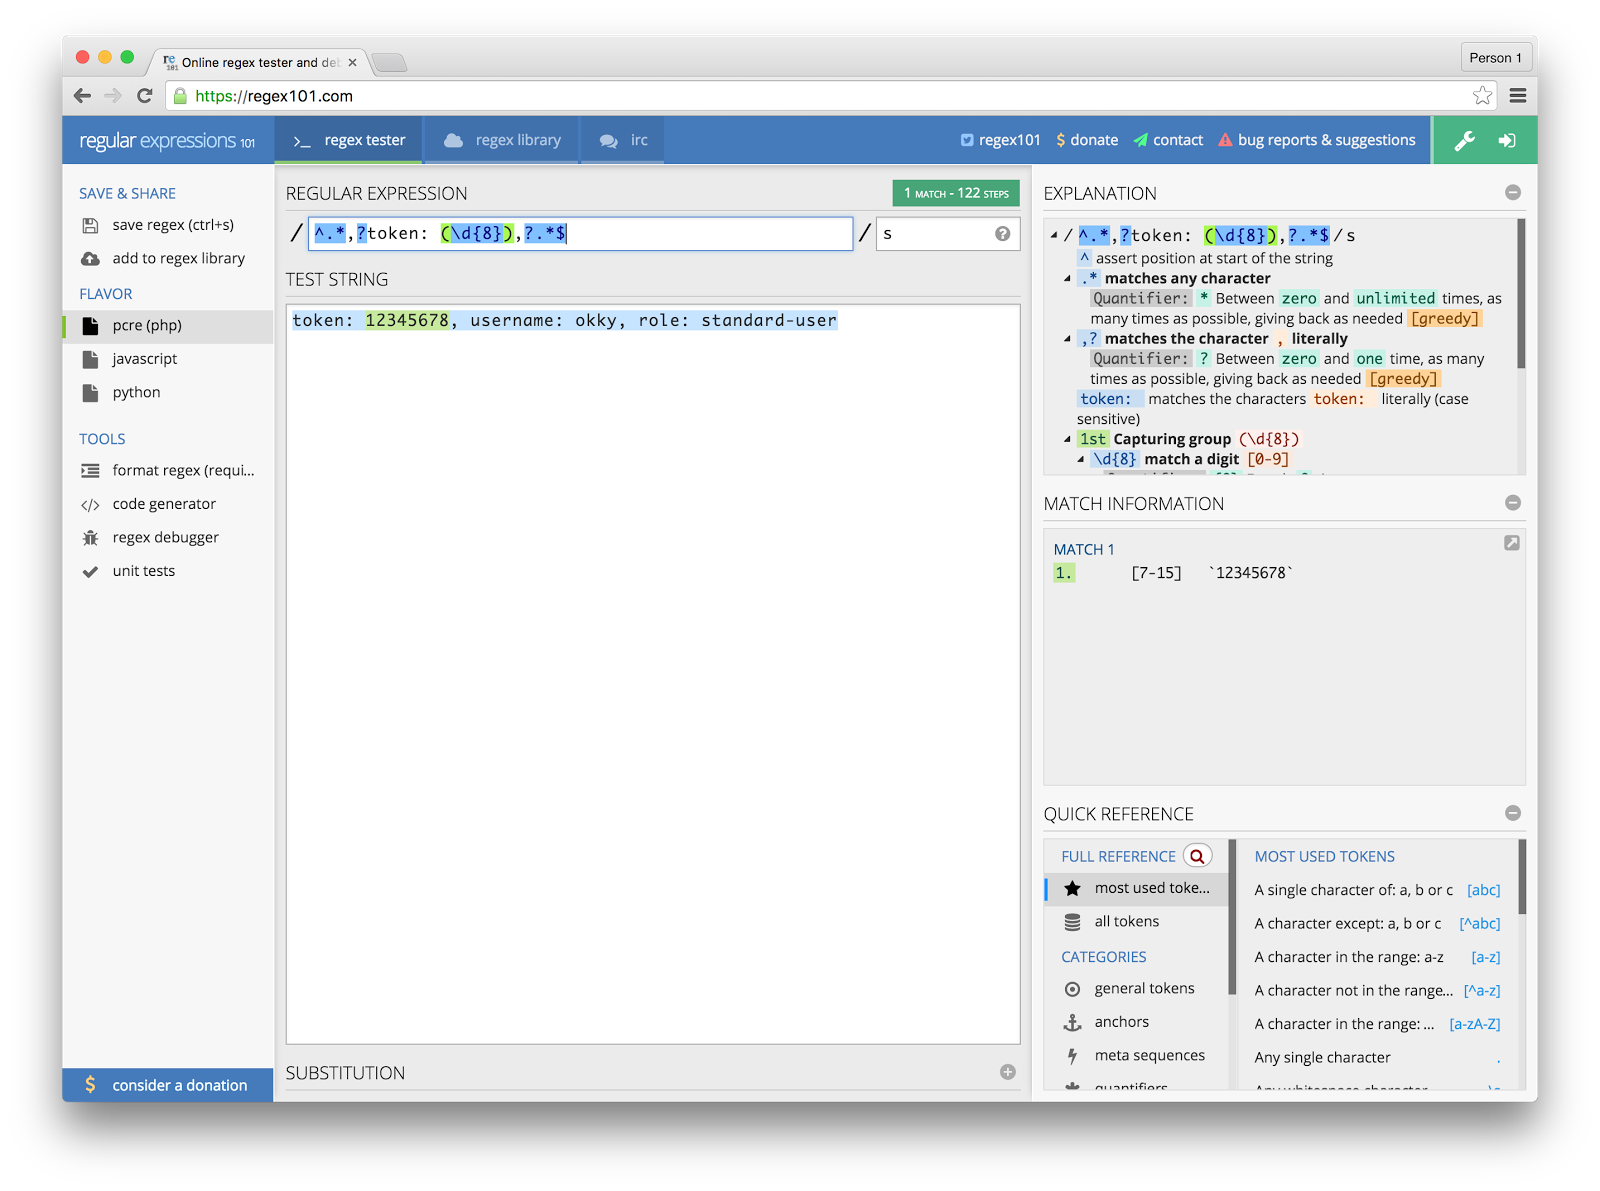Click the code generator brackets icon

pos(90,505)
